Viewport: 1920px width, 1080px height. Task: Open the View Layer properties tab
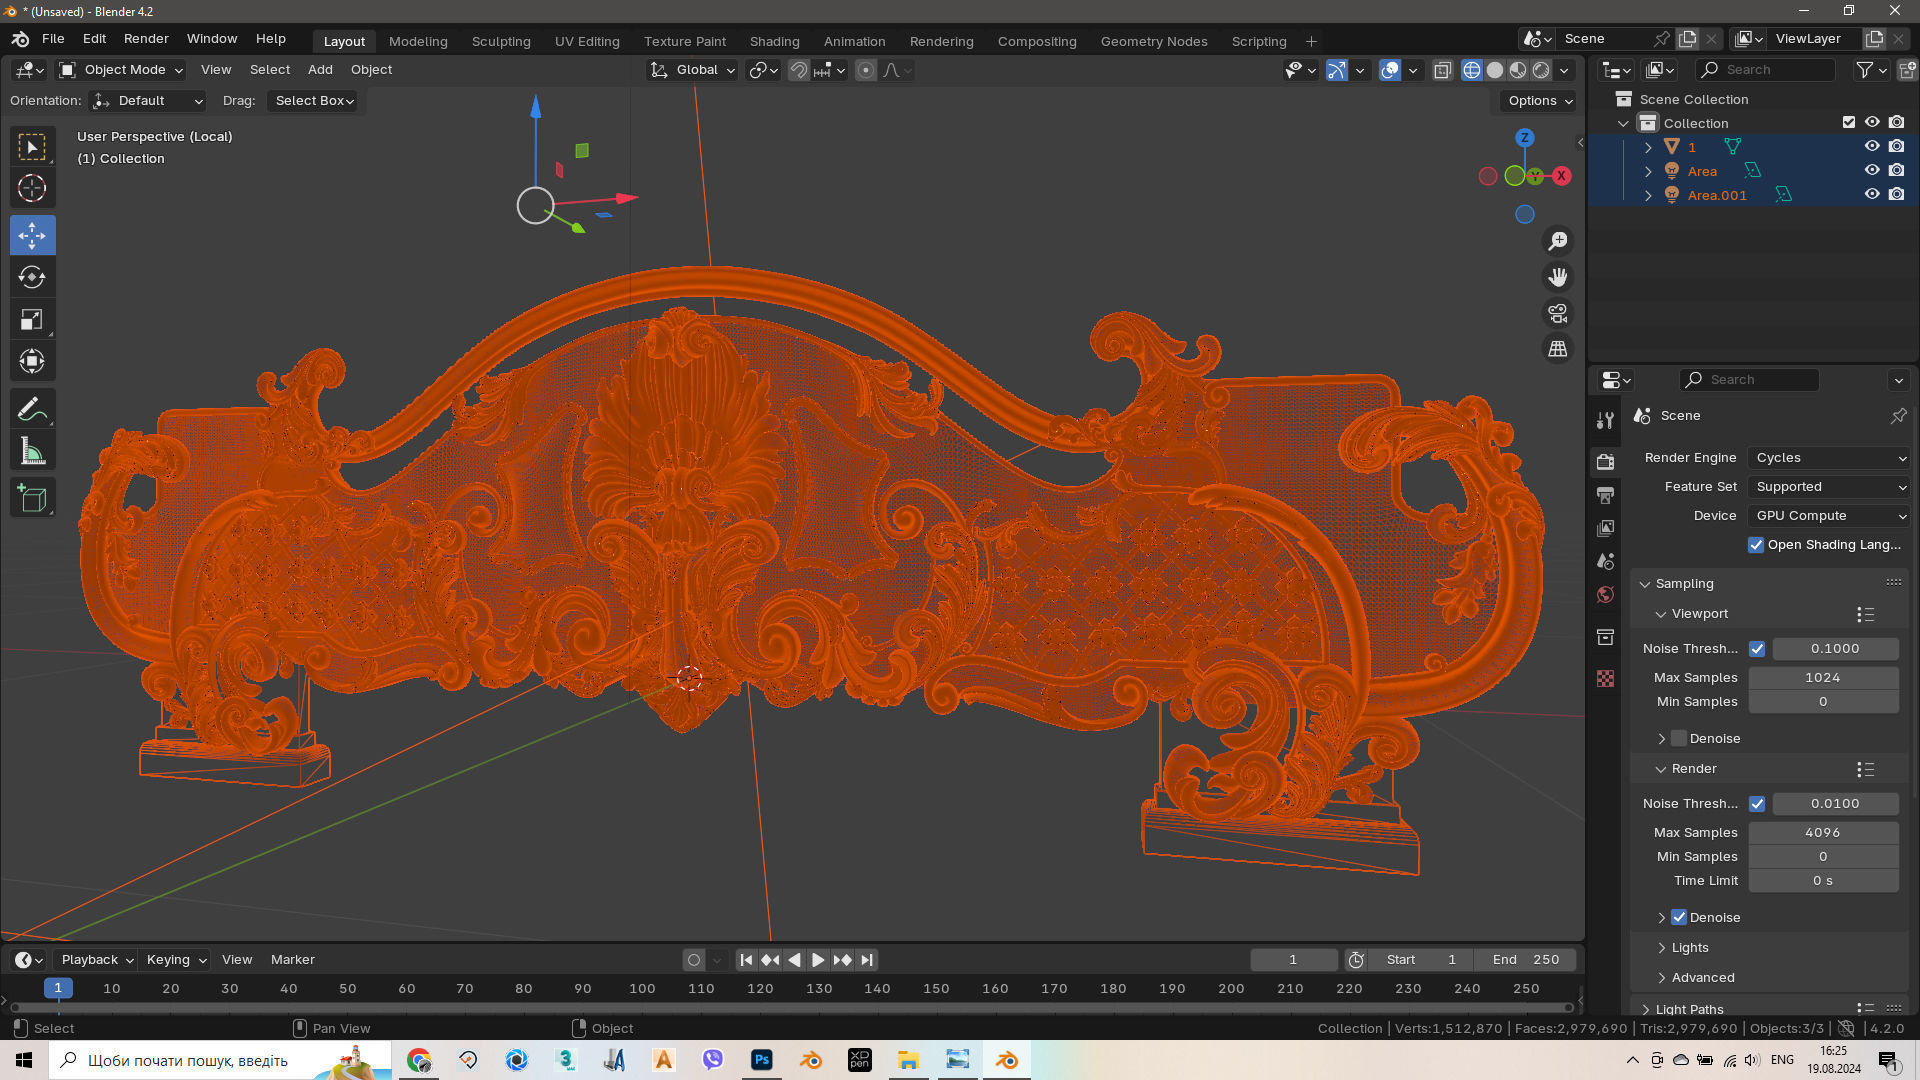click(1605, 528)
